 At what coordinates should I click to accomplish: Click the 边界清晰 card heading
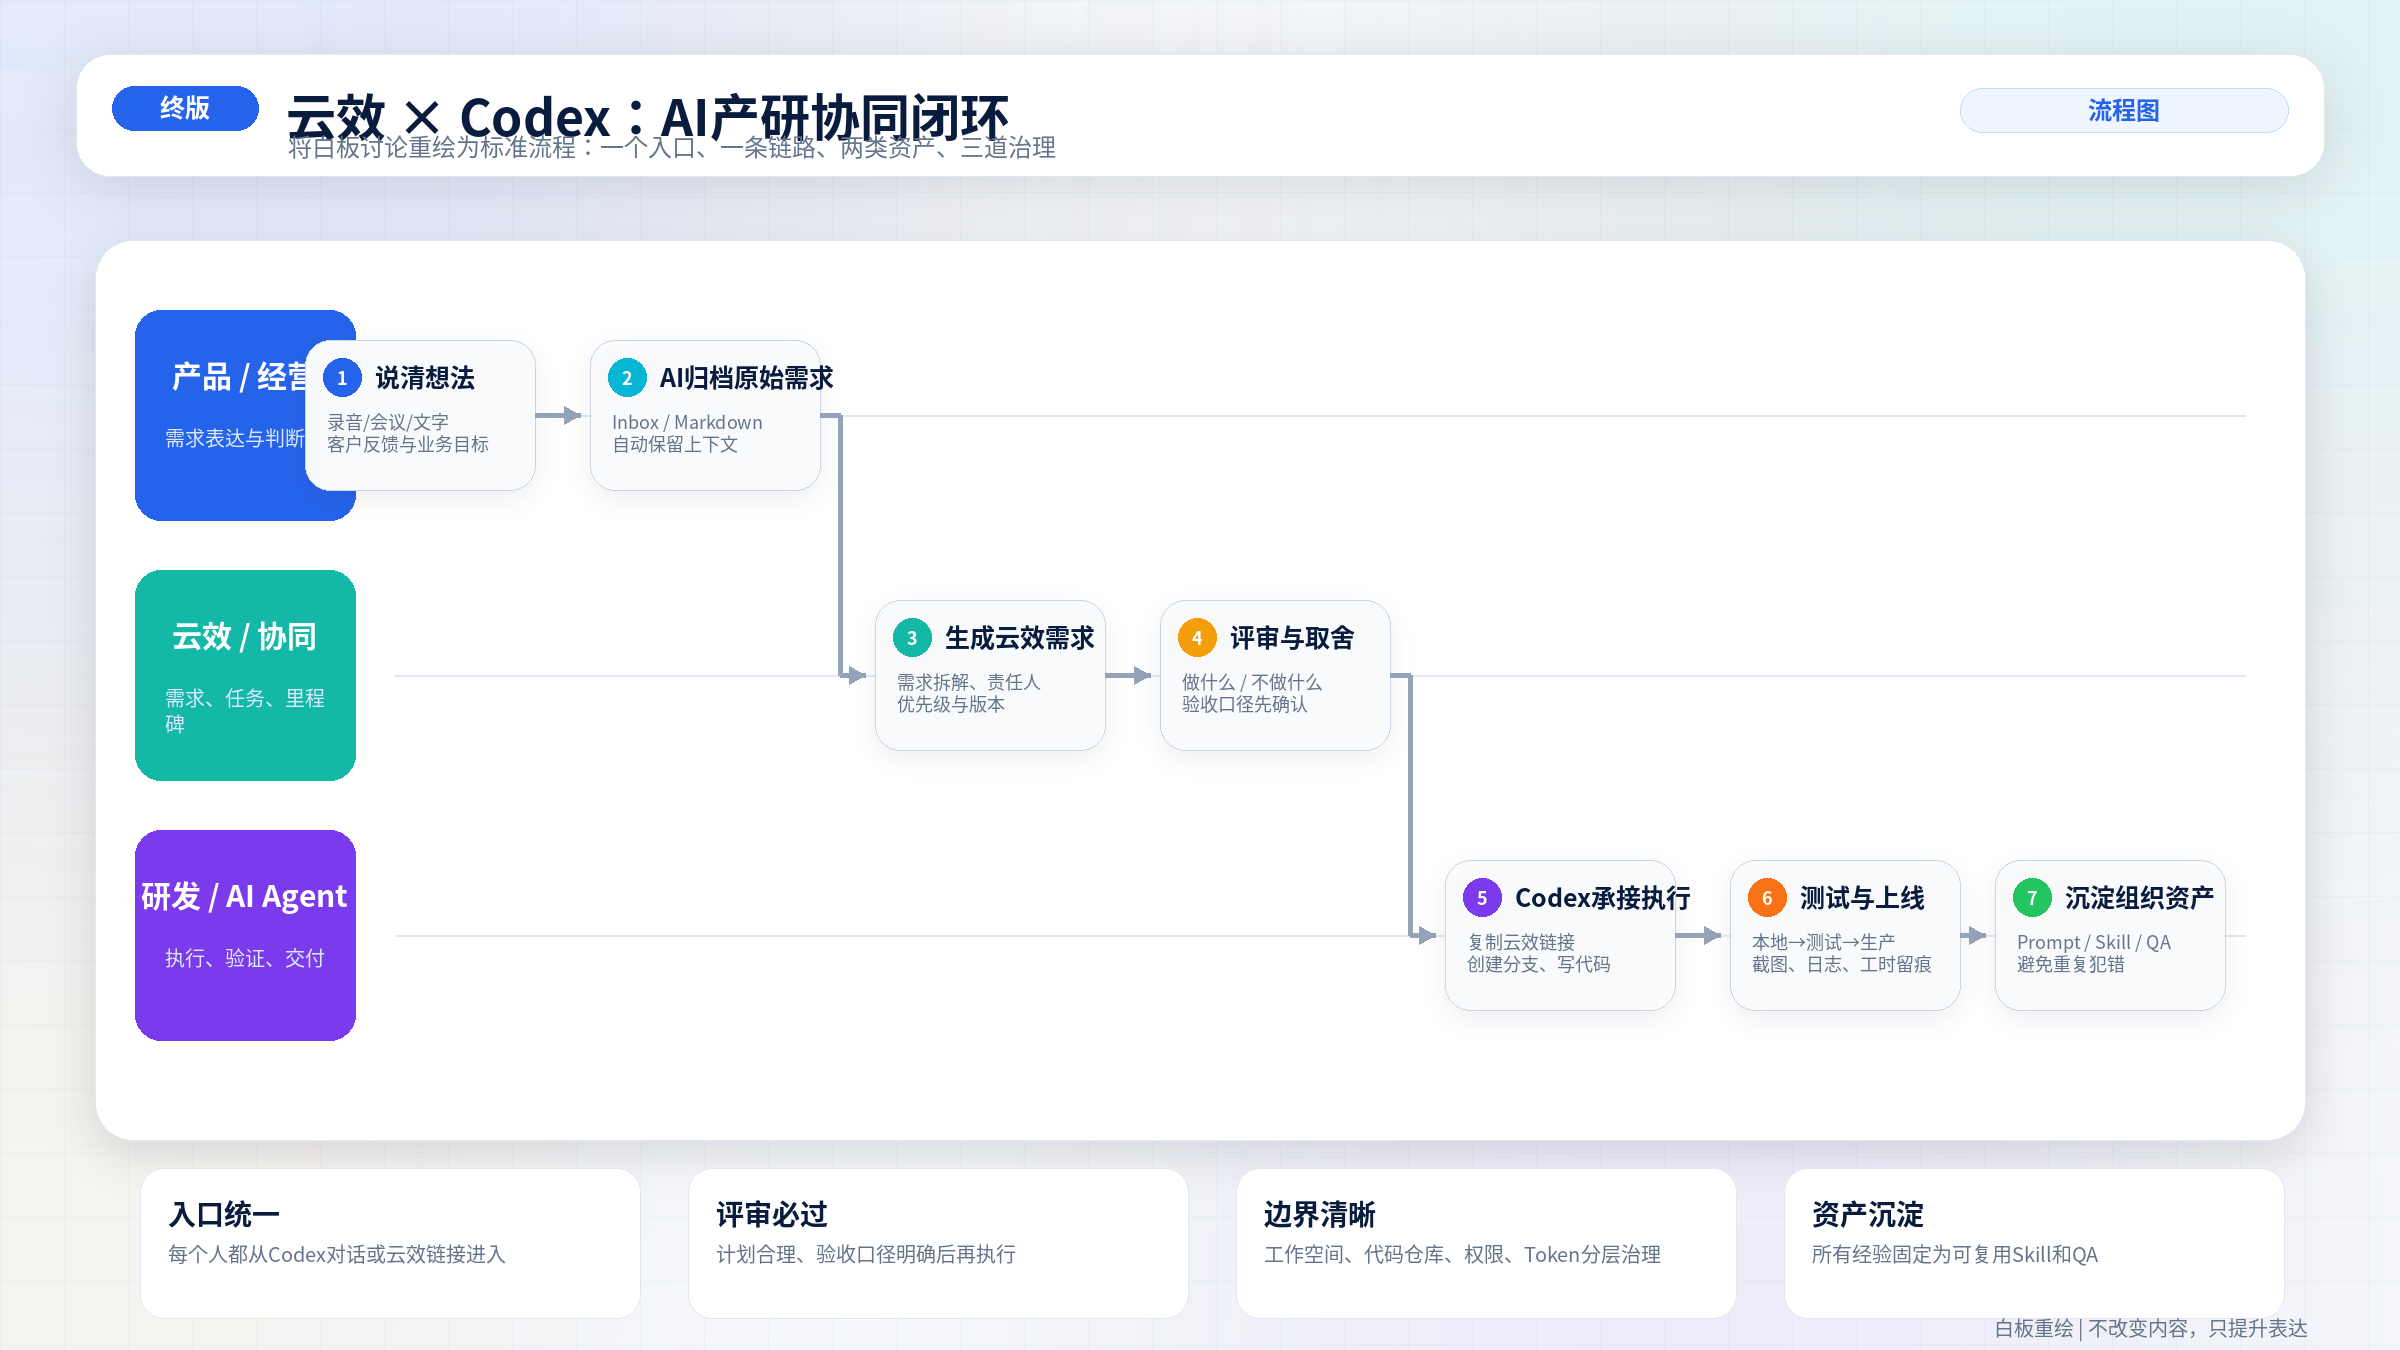1320,1214
